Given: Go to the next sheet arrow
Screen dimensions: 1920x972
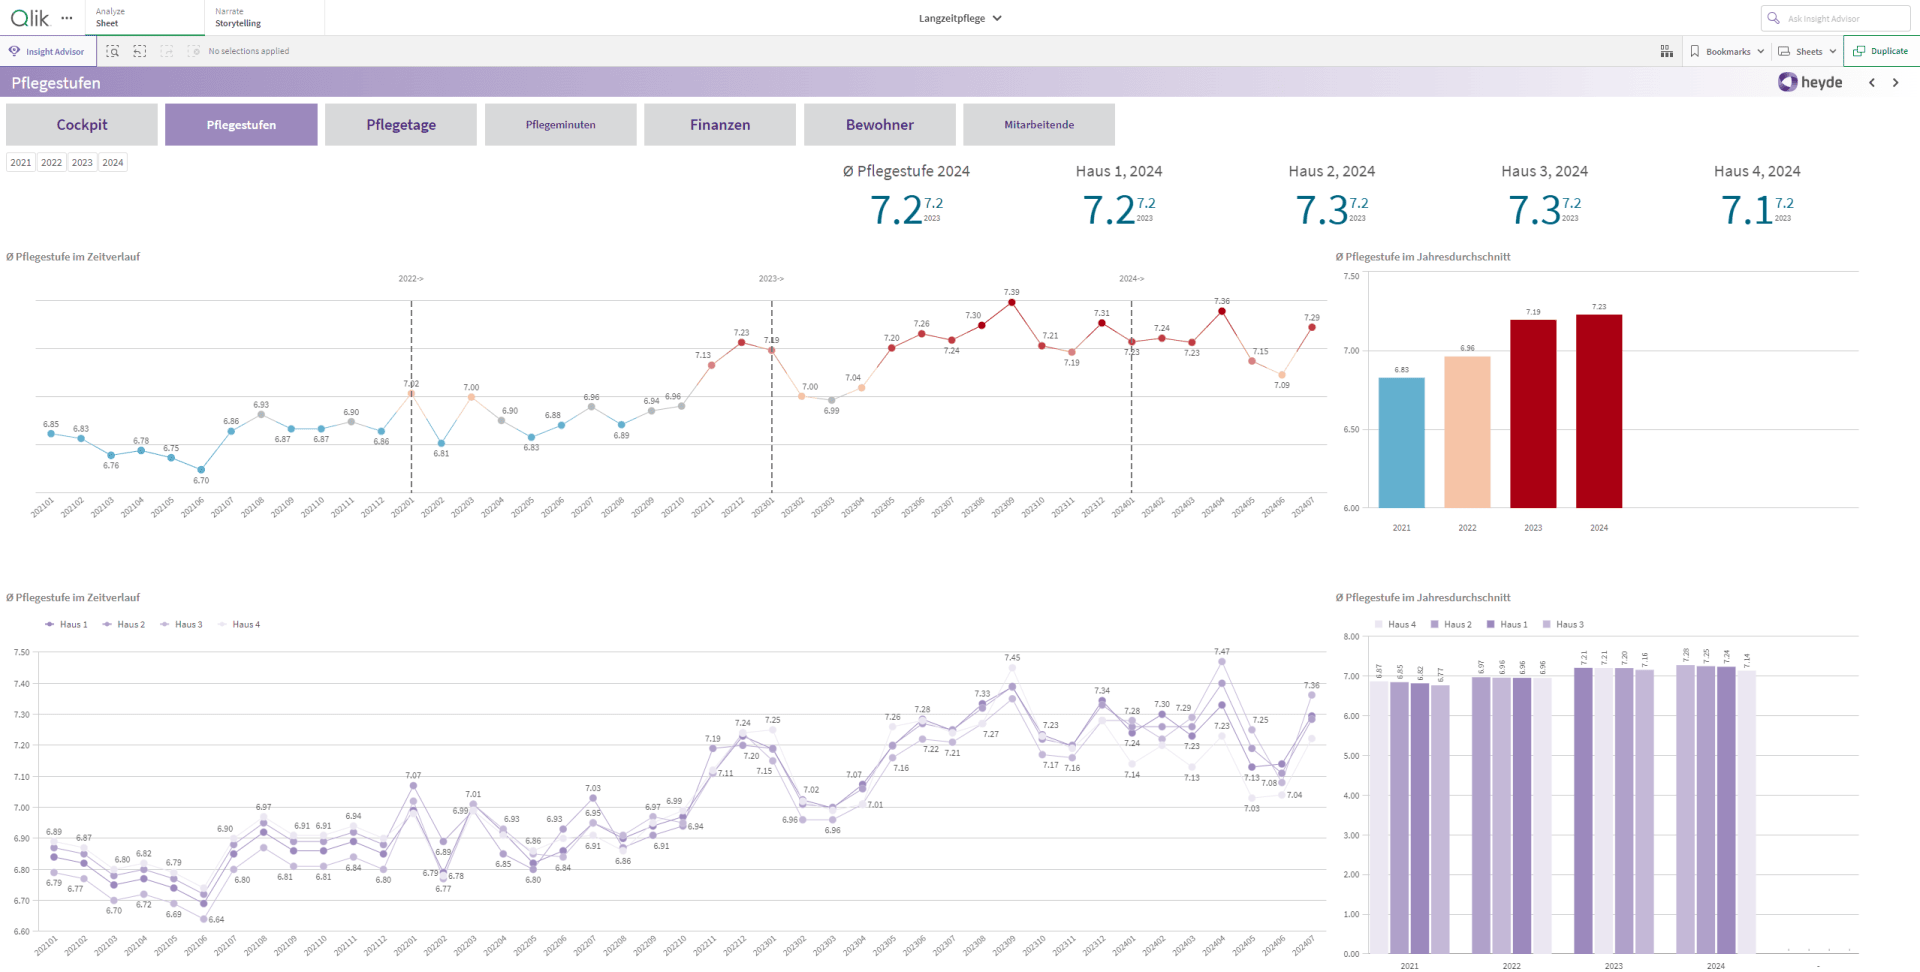Looking at the screenshot, I should (1895, 83).
